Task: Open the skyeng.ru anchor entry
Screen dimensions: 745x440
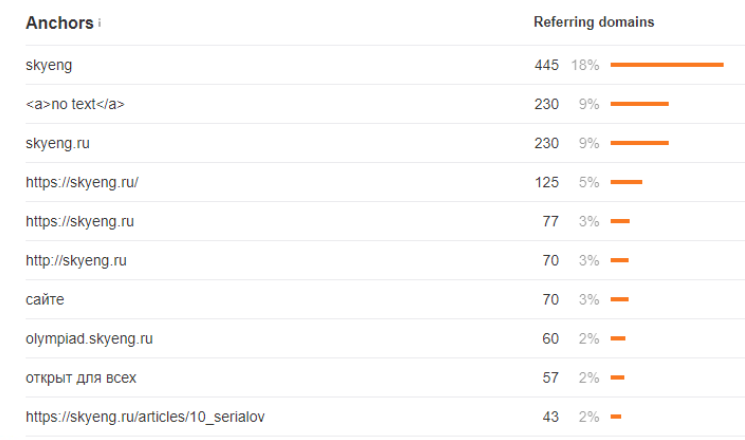Action: [x=58, y=143]
